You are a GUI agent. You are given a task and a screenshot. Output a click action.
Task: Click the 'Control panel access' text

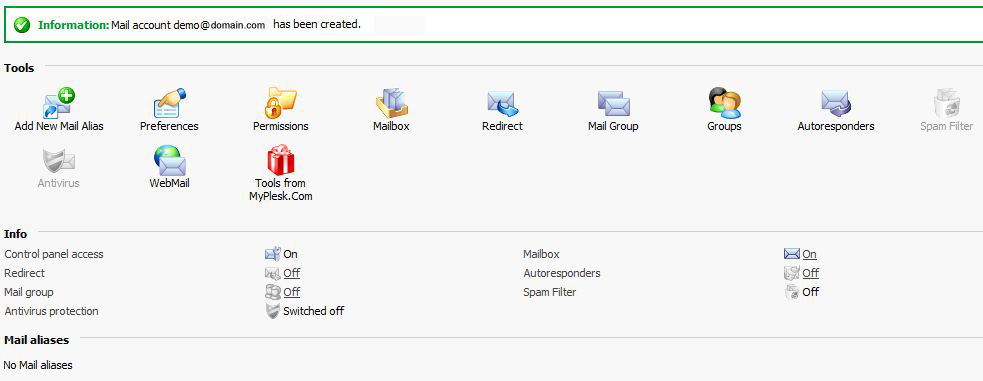tap(54, 254)
